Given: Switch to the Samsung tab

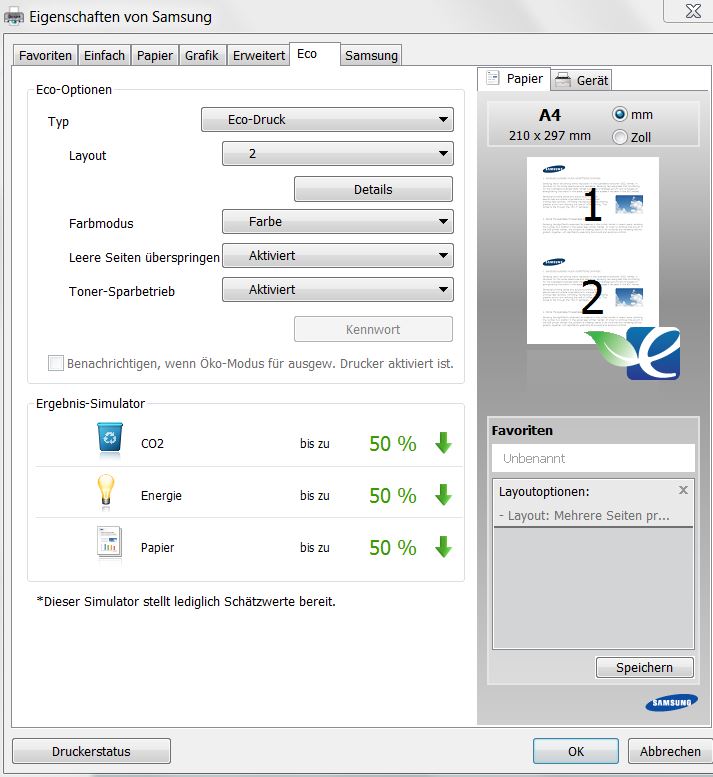Looking at the screenshot, I should tap(371, 56).
